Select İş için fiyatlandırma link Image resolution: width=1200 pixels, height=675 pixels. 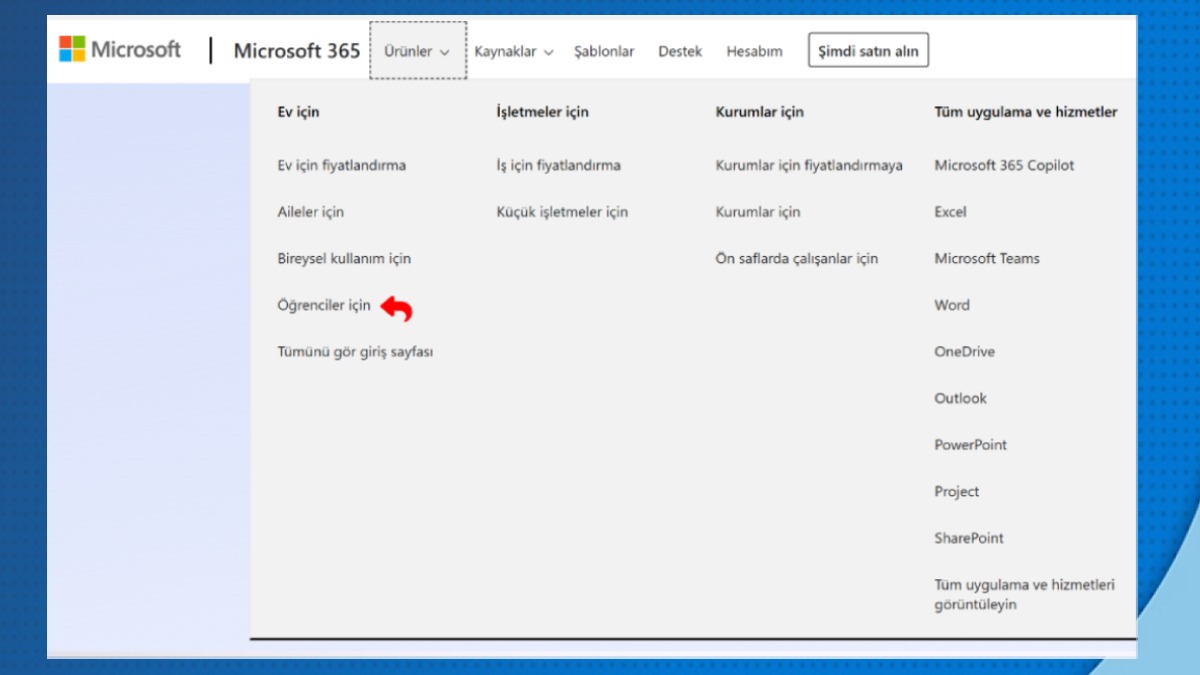[x=559, y=165]
